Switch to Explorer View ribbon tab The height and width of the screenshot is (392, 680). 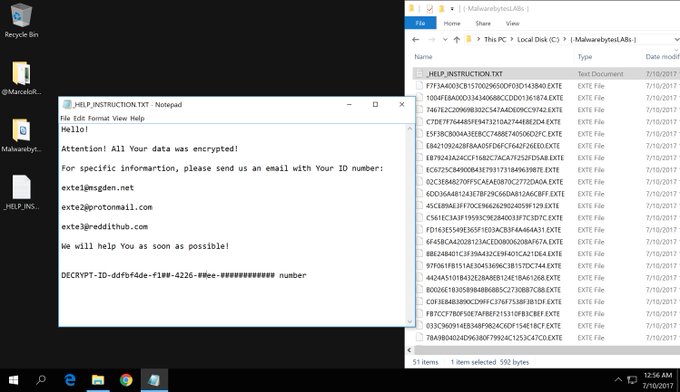point(512,23)
